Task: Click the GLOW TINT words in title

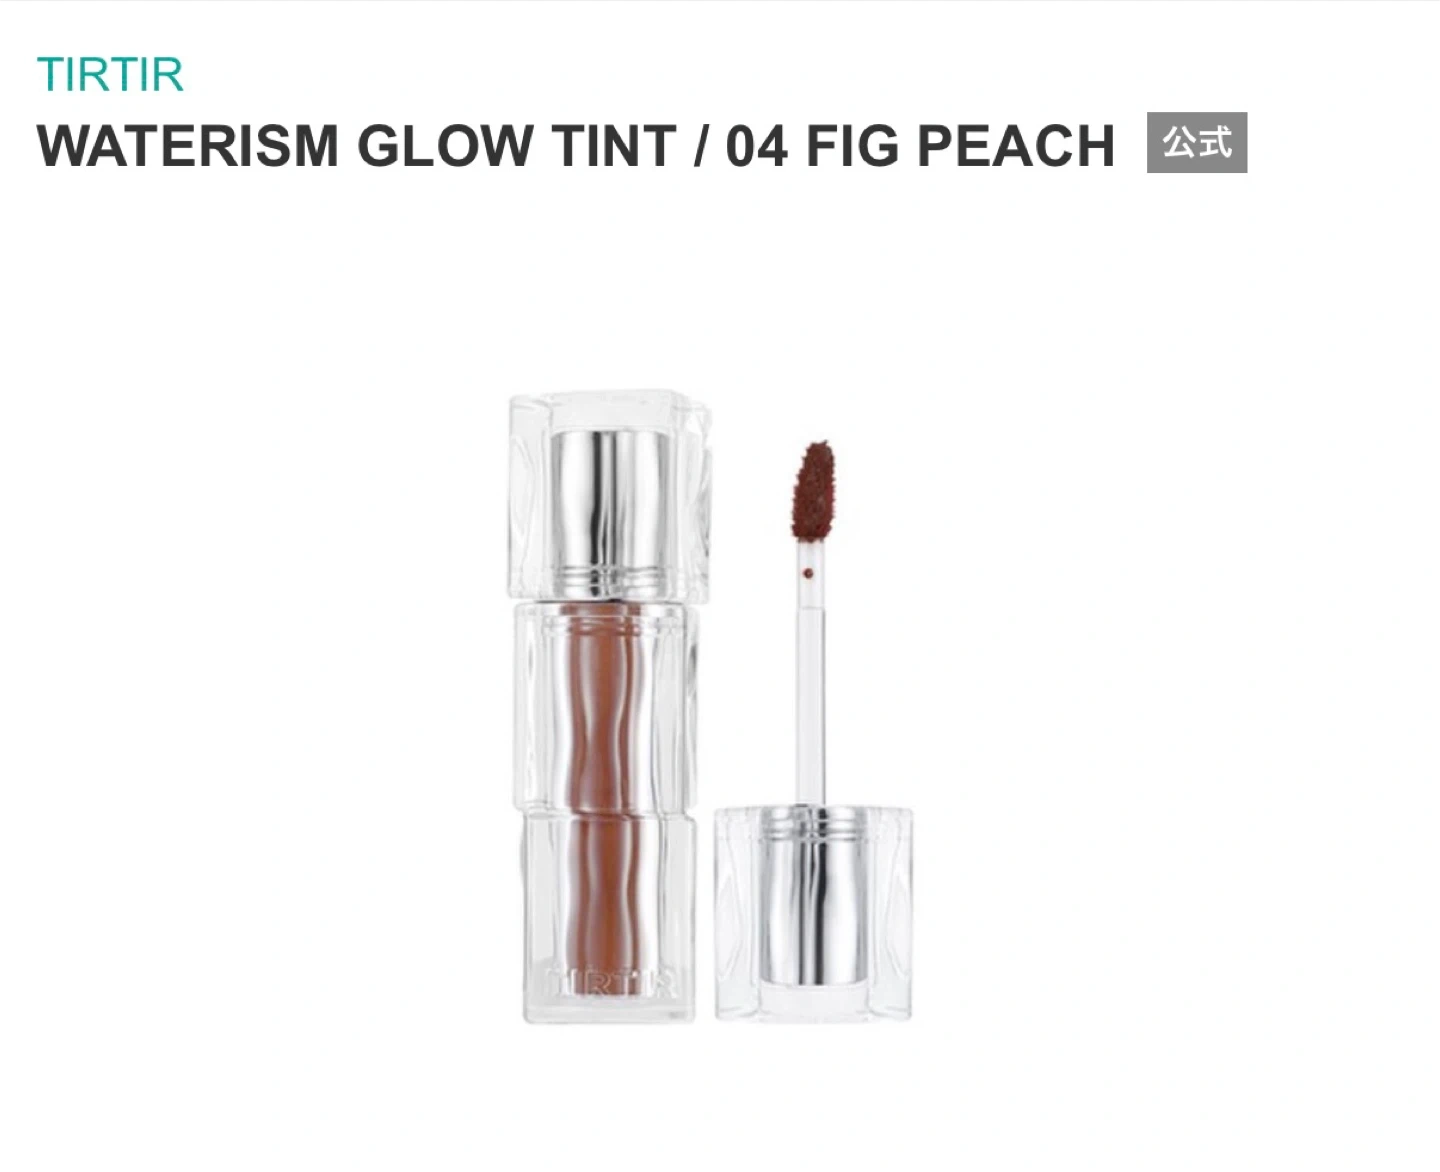Action: (517, 146)
